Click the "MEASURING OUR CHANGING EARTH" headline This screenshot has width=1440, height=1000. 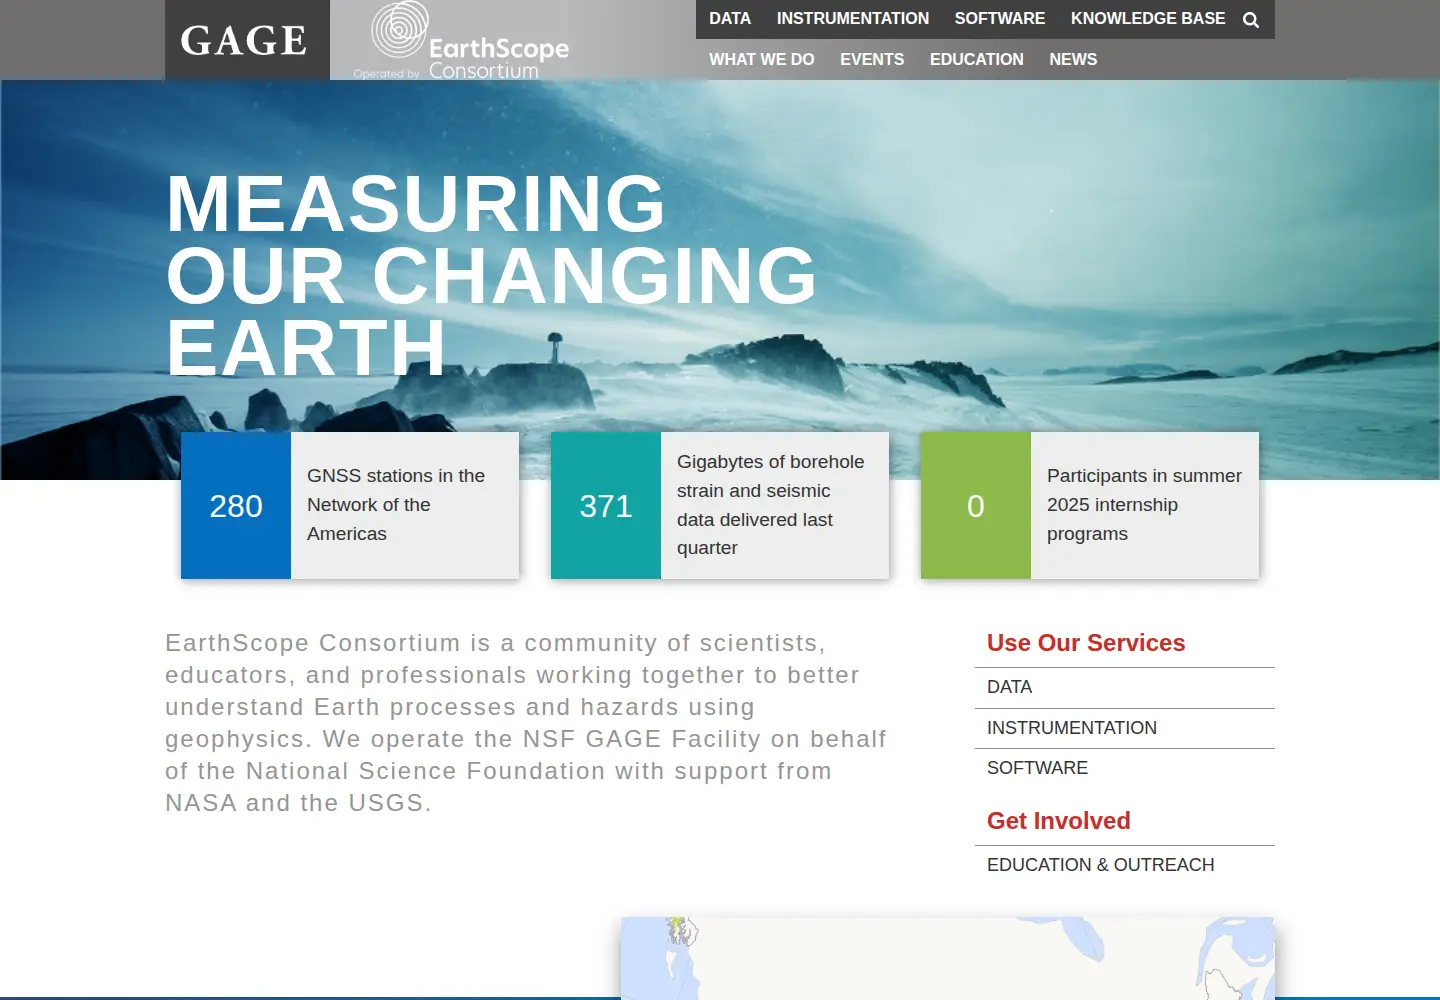click(491, 275)
